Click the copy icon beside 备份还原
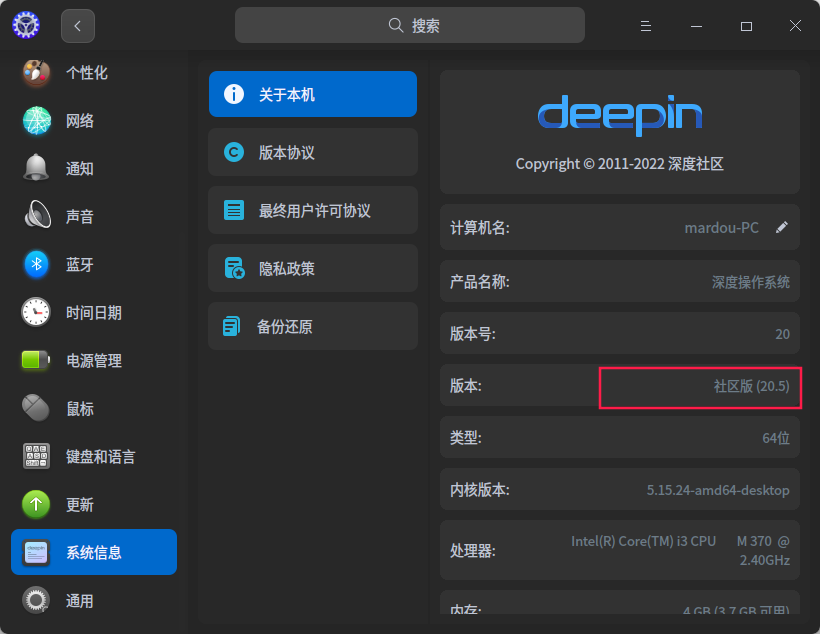 tap(231, 326)
